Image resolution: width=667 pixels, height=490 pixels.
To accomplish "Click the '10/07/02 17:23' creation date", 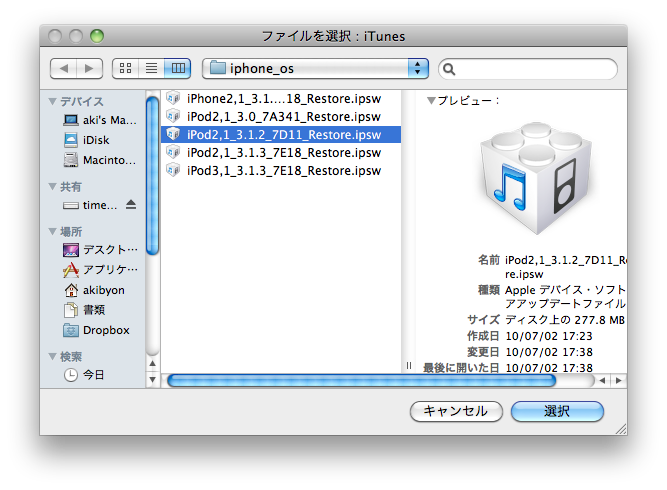I will pos(549,336).
